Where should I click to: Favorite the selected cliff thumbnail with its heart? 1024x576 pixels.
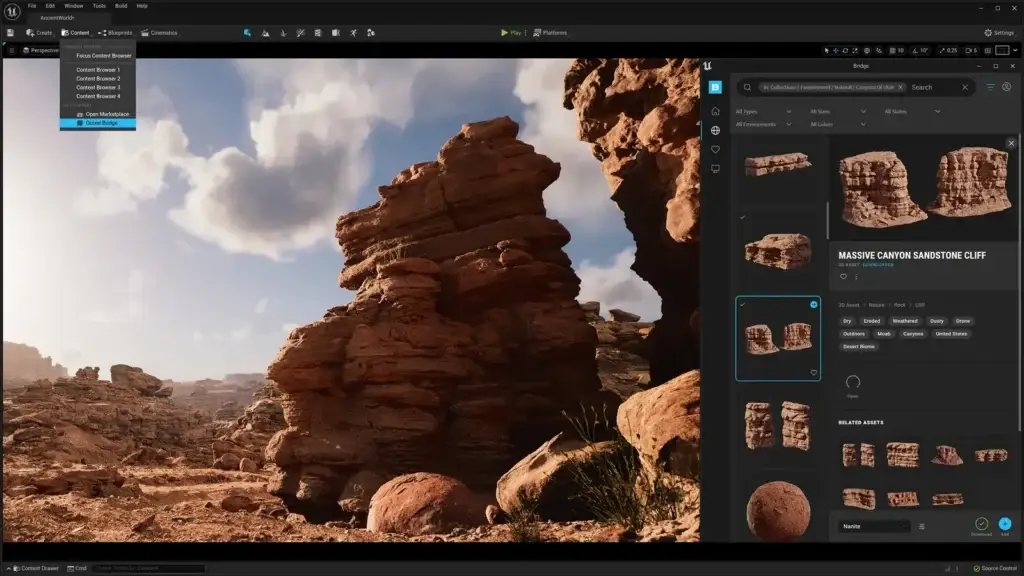coord(813,372)
